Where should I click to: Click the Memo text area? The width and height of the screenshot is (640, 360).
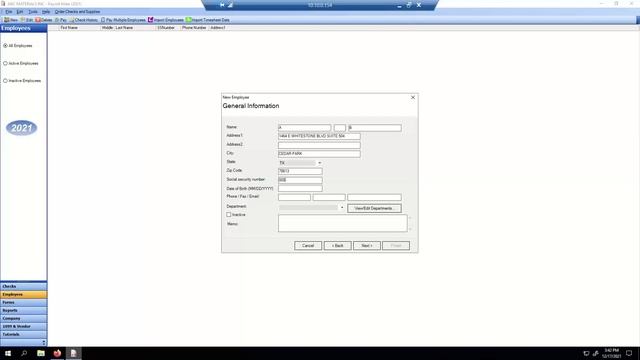point(342,223)
